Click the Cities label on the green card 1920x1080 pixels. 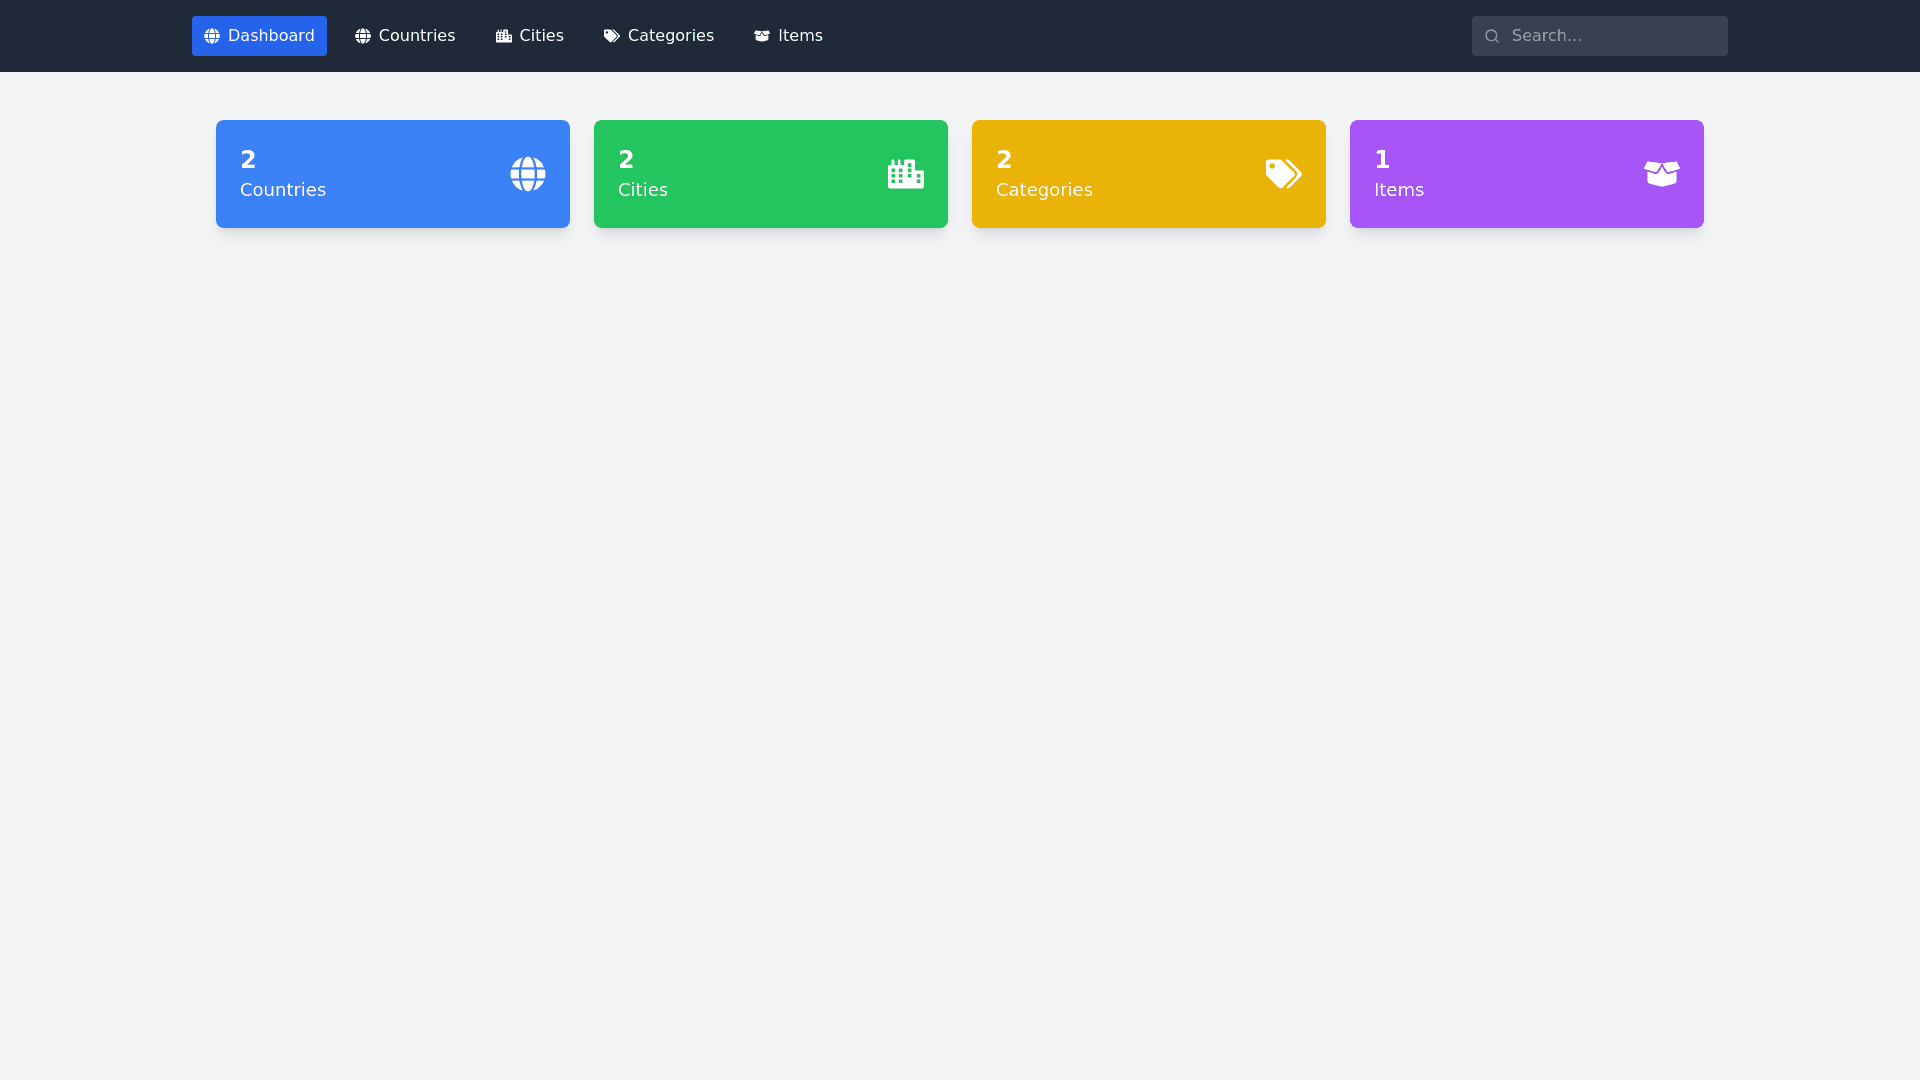click(x=643, y=190)
